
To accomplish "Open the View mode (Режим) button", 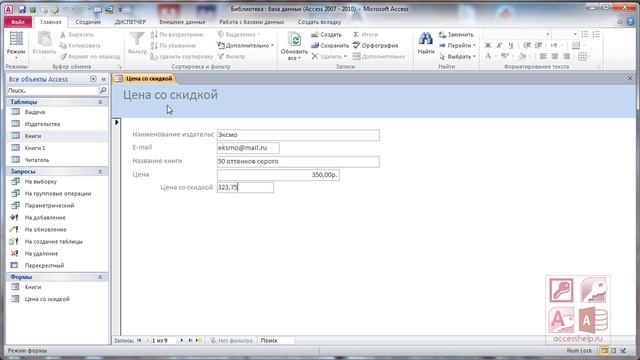I will tap(16, 45).
